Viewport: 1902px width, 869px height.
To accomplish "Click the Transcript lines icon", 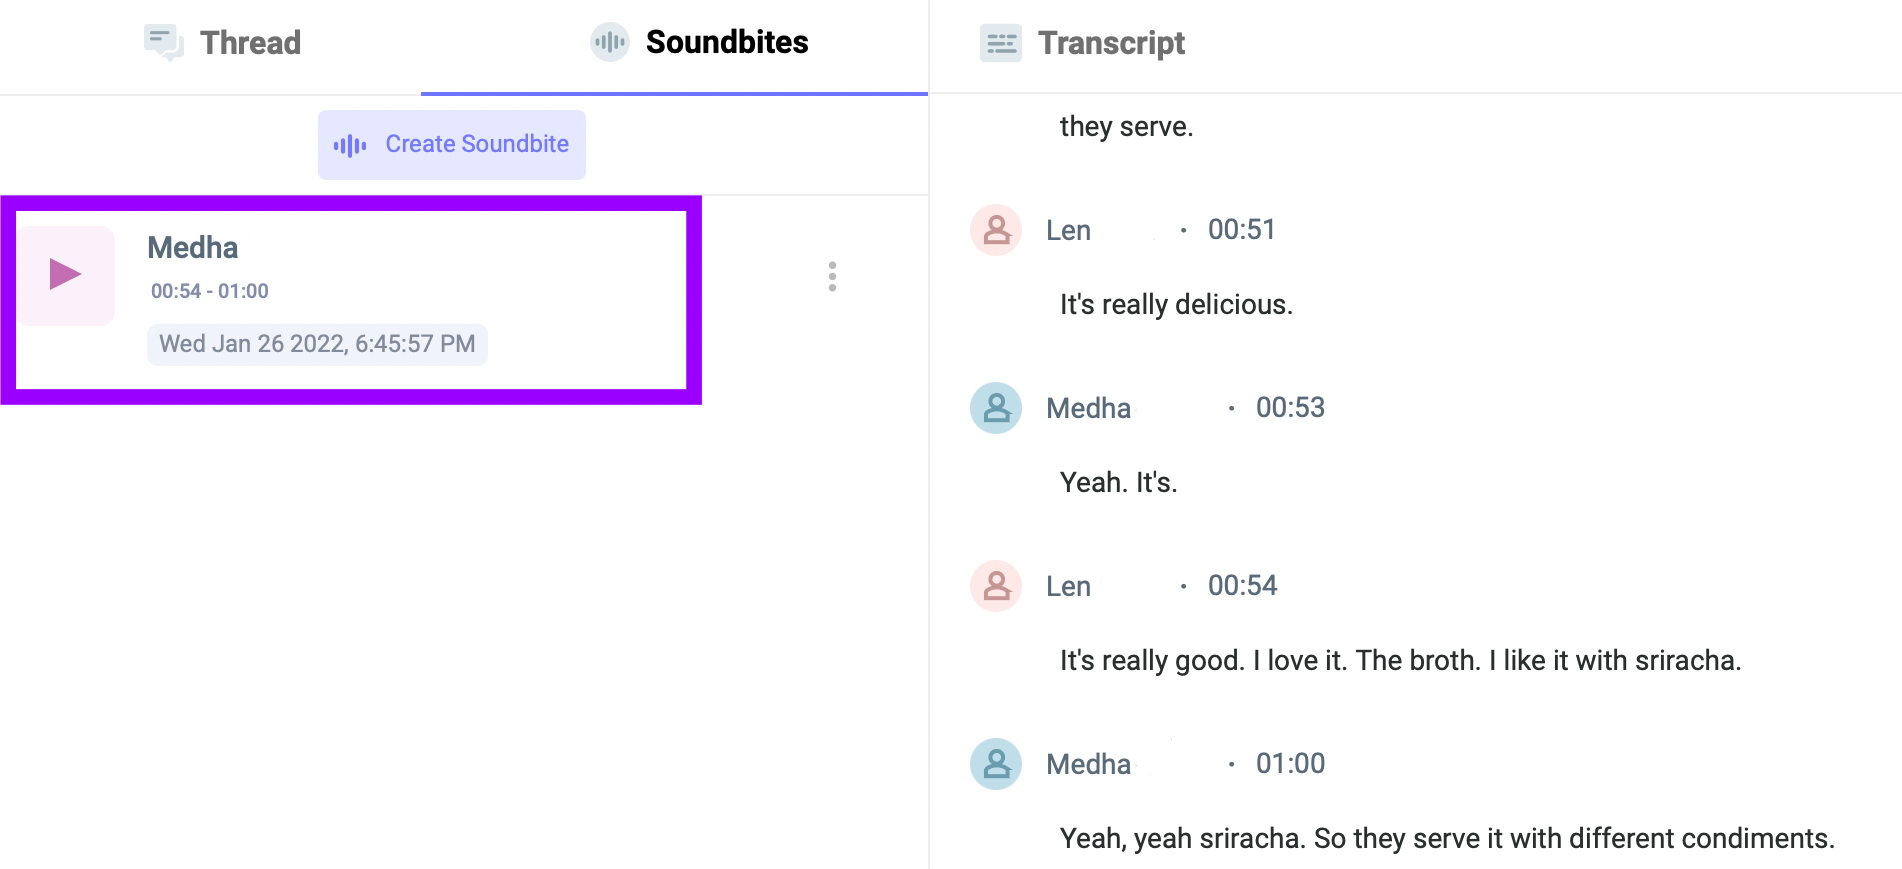I will click(1001, 43).
